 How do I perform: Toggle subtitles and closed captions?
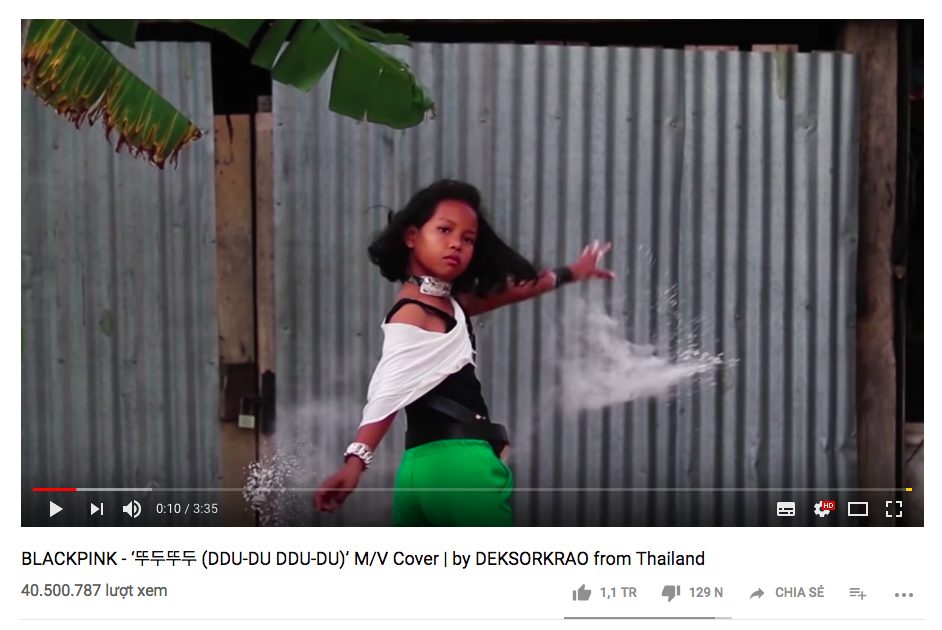tap(785, 509)
